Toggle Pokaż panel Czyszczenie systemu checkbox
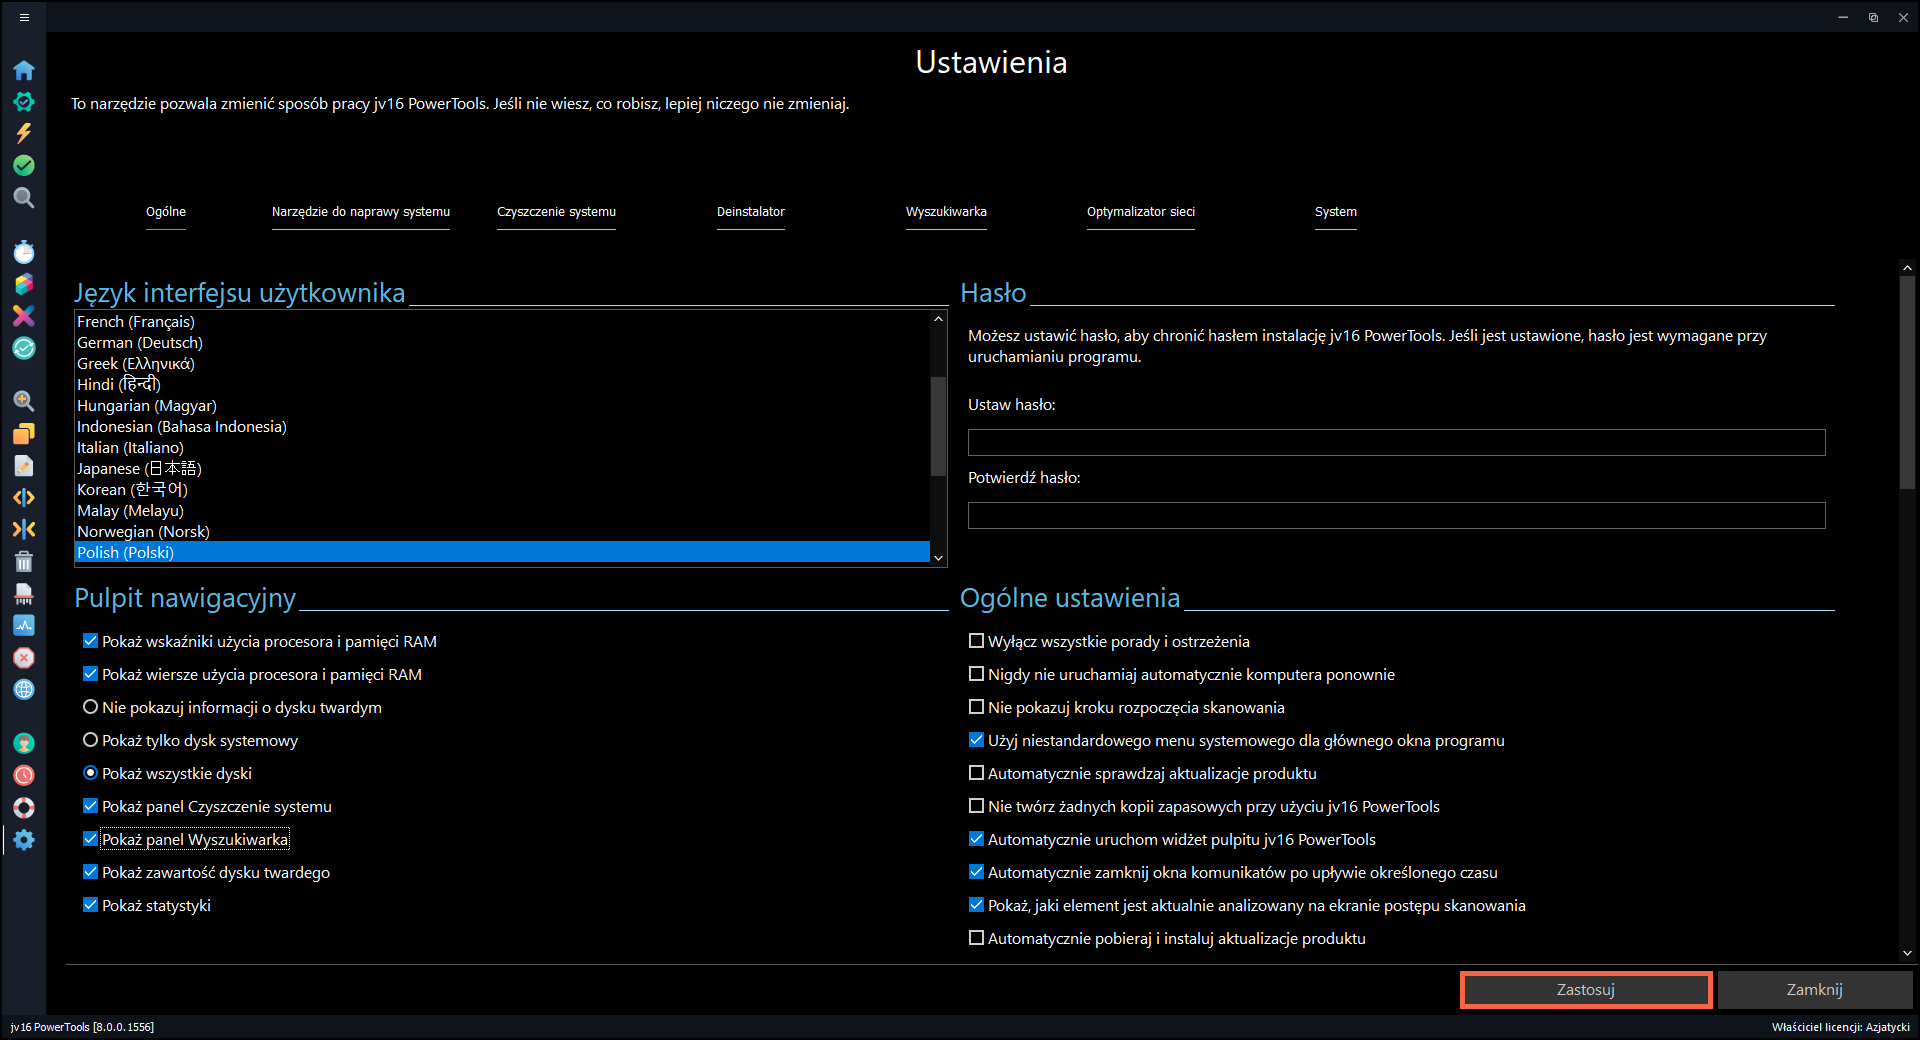 pyautogui.click(x=90, y=806)
